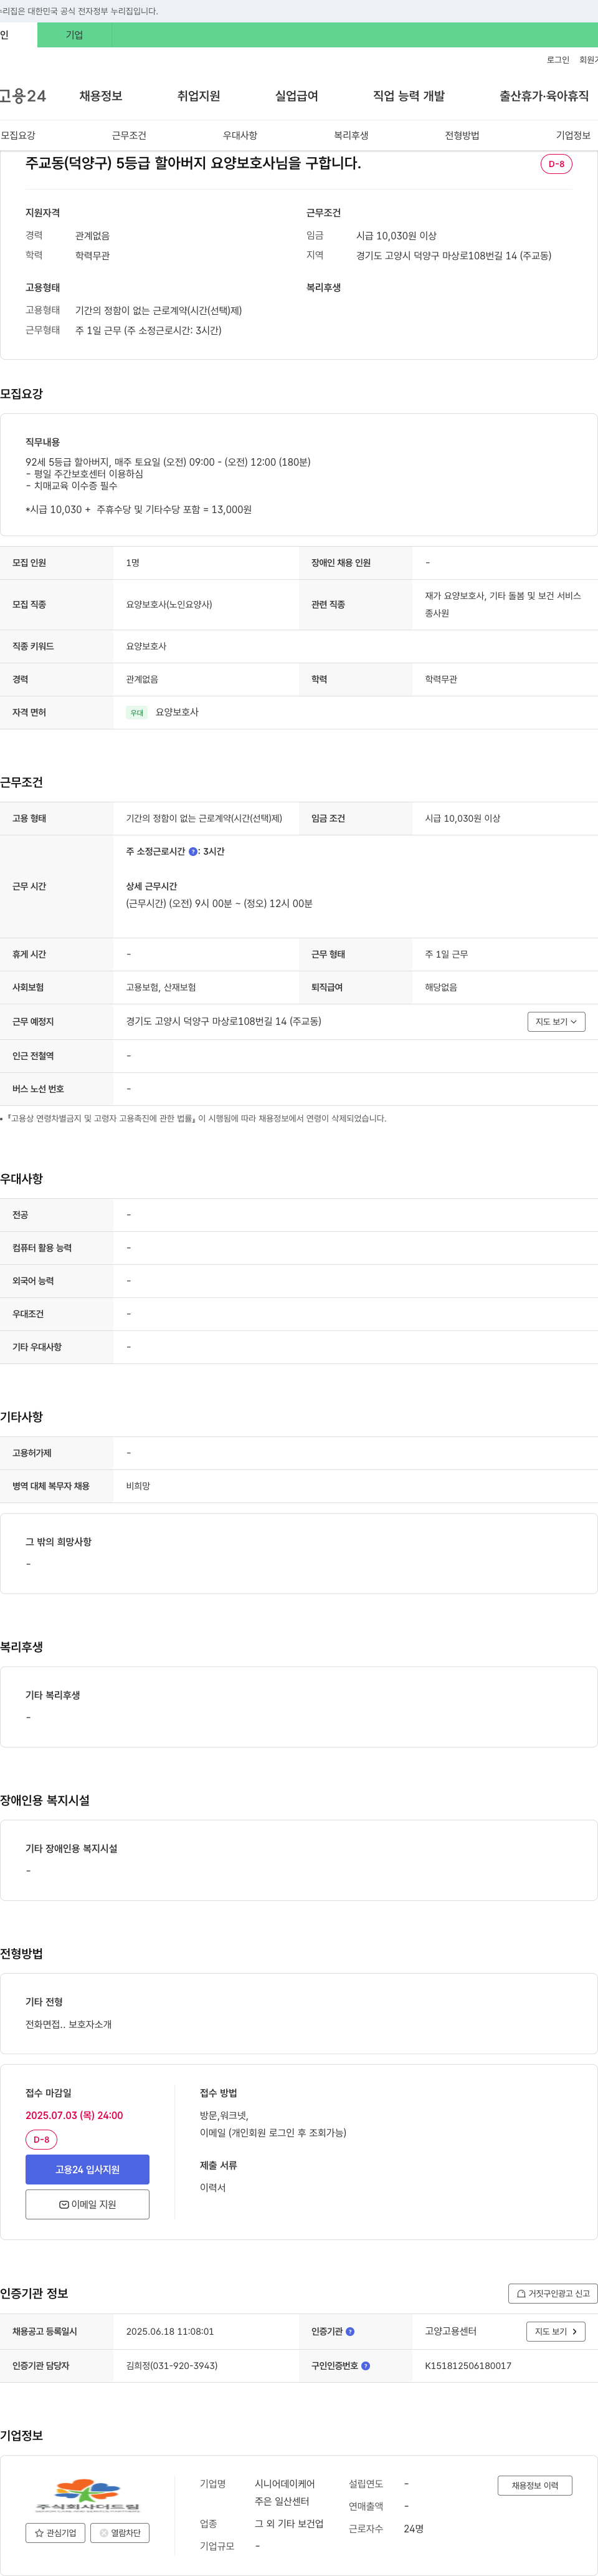The image size is (598, 2576).
Task: Click the job title heading 주교동(덕양구) 5등급
Action: click(193, 163)
